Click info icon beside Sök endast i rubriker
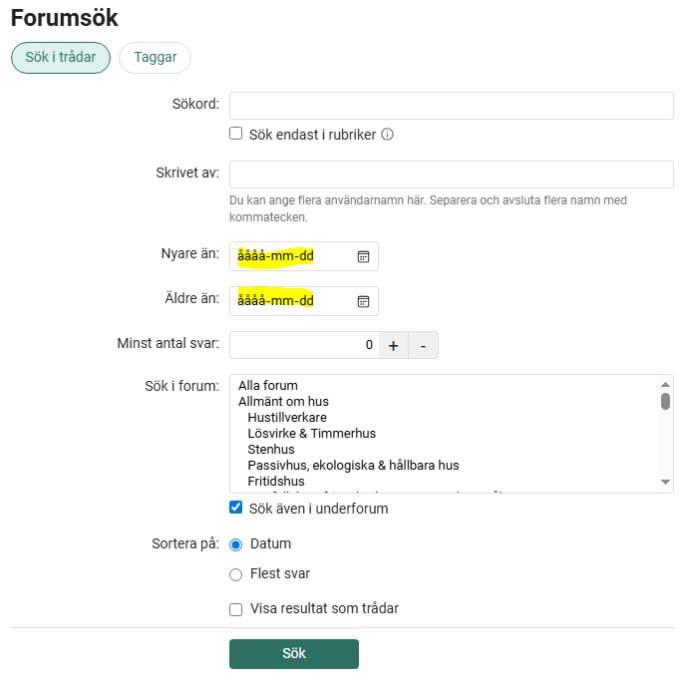This screenshot has height=700, width=682. click(387, 134)
